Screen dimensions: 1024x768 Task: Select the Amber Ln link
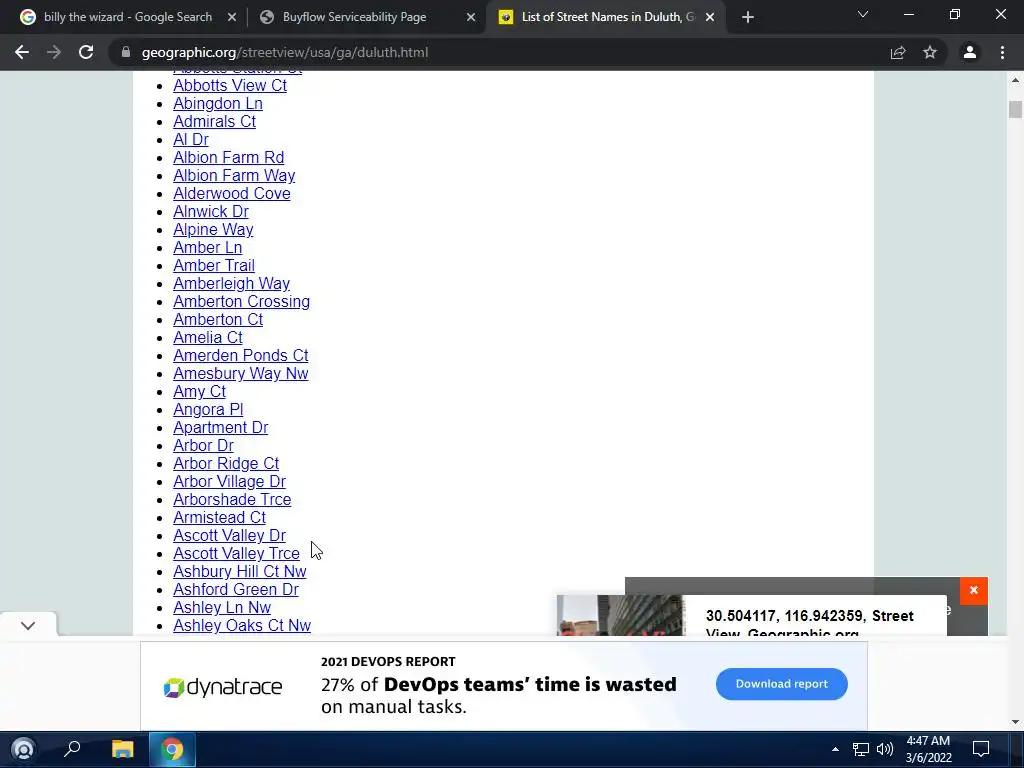coord(208,248)
